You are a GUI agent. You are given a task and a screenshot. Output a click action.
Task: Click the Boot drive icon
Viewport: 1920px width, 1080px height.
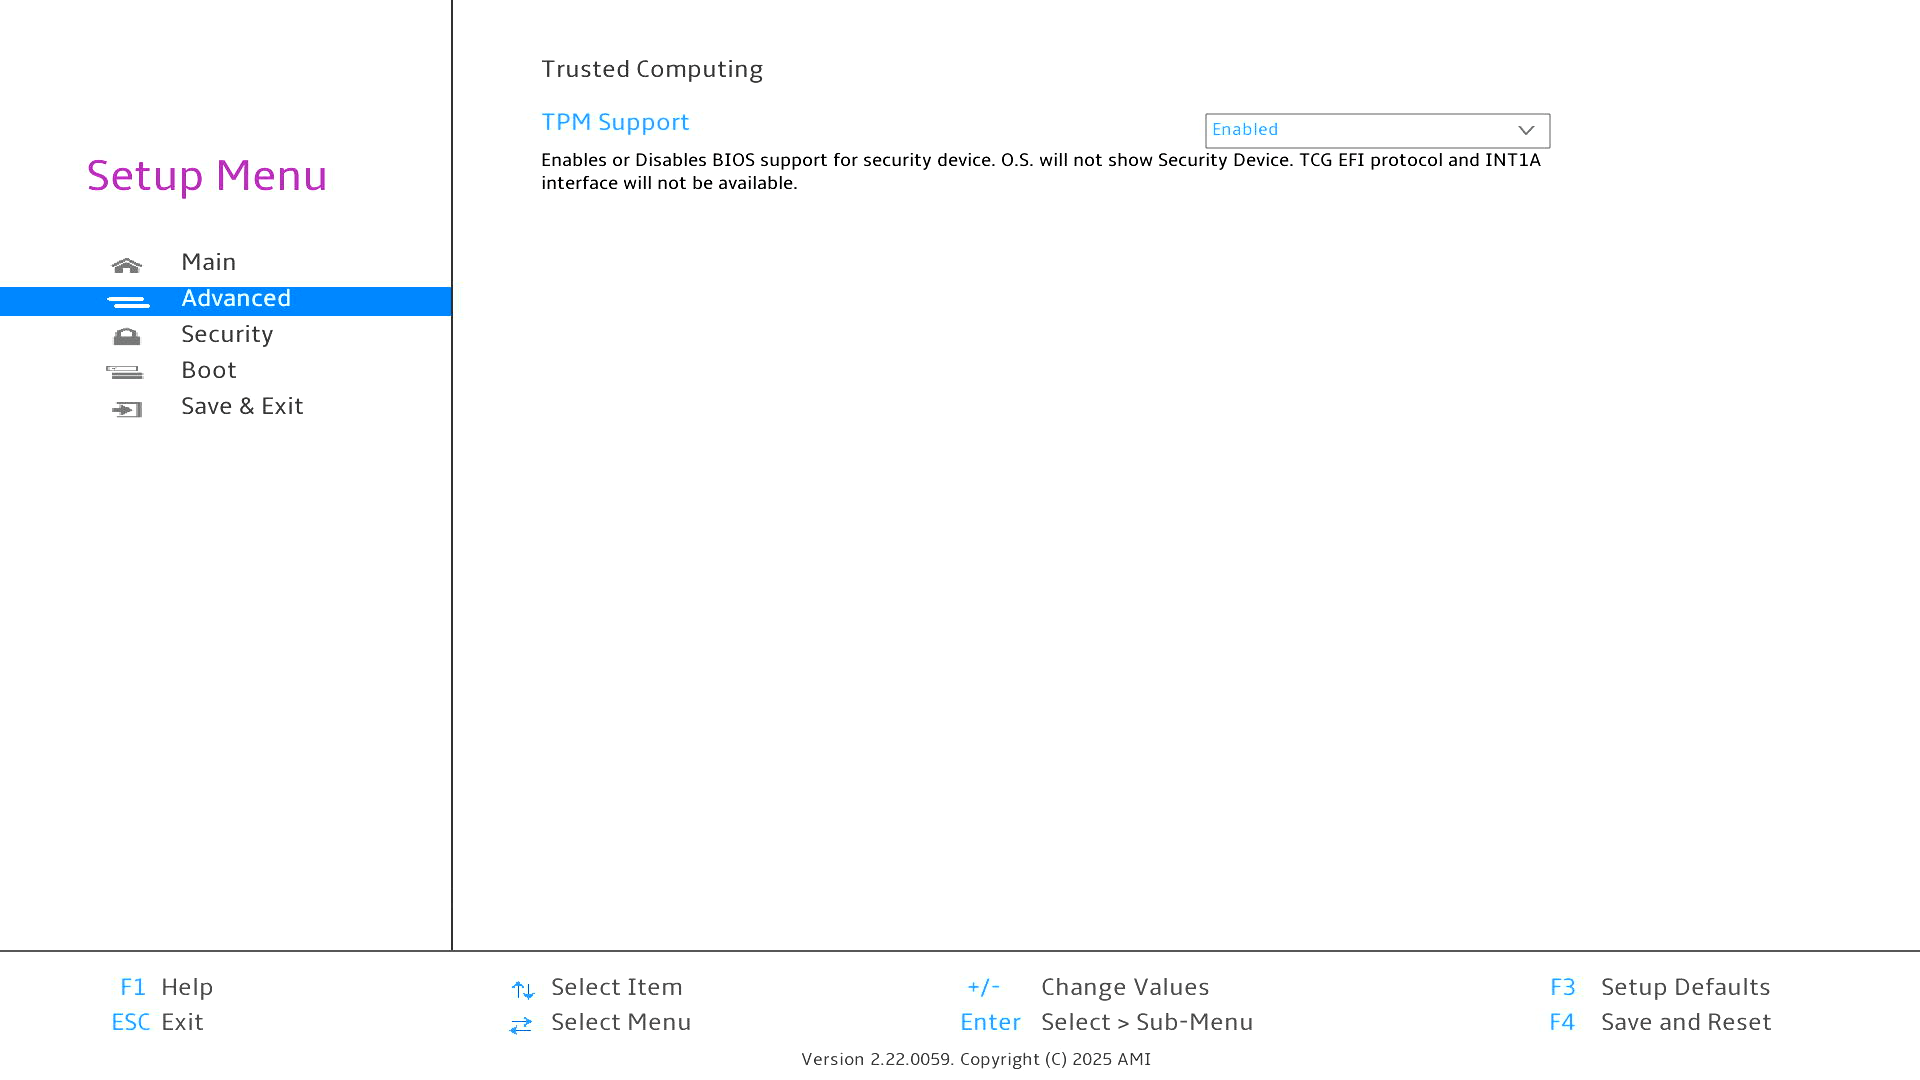point(125,373)
